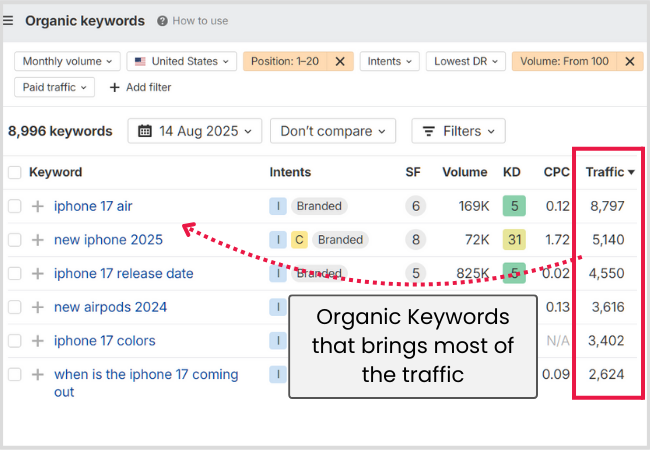
Task: Click the volume value 169K
Action: [474, 206]
